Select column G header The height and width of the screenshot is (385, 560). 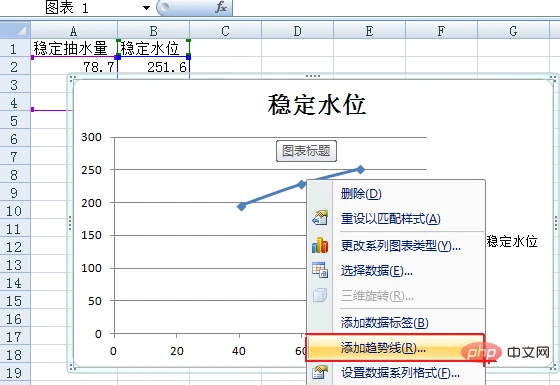pos(513,30)
